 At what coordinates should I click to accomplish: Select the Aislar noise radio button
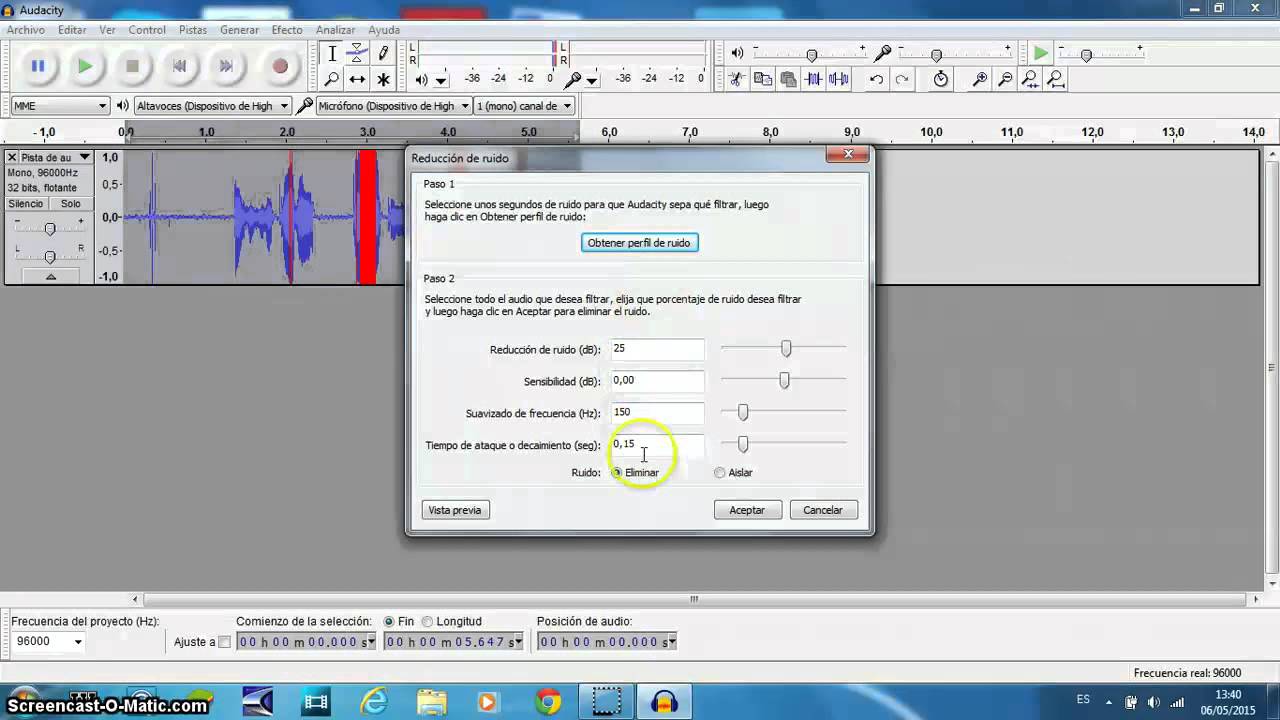pos(720,473)
